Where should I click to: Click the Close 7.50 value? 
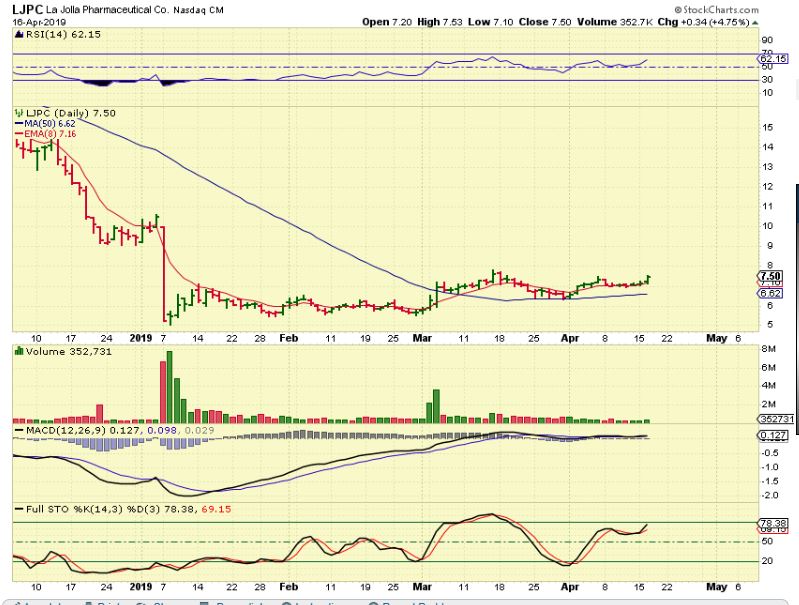point(545,22)
